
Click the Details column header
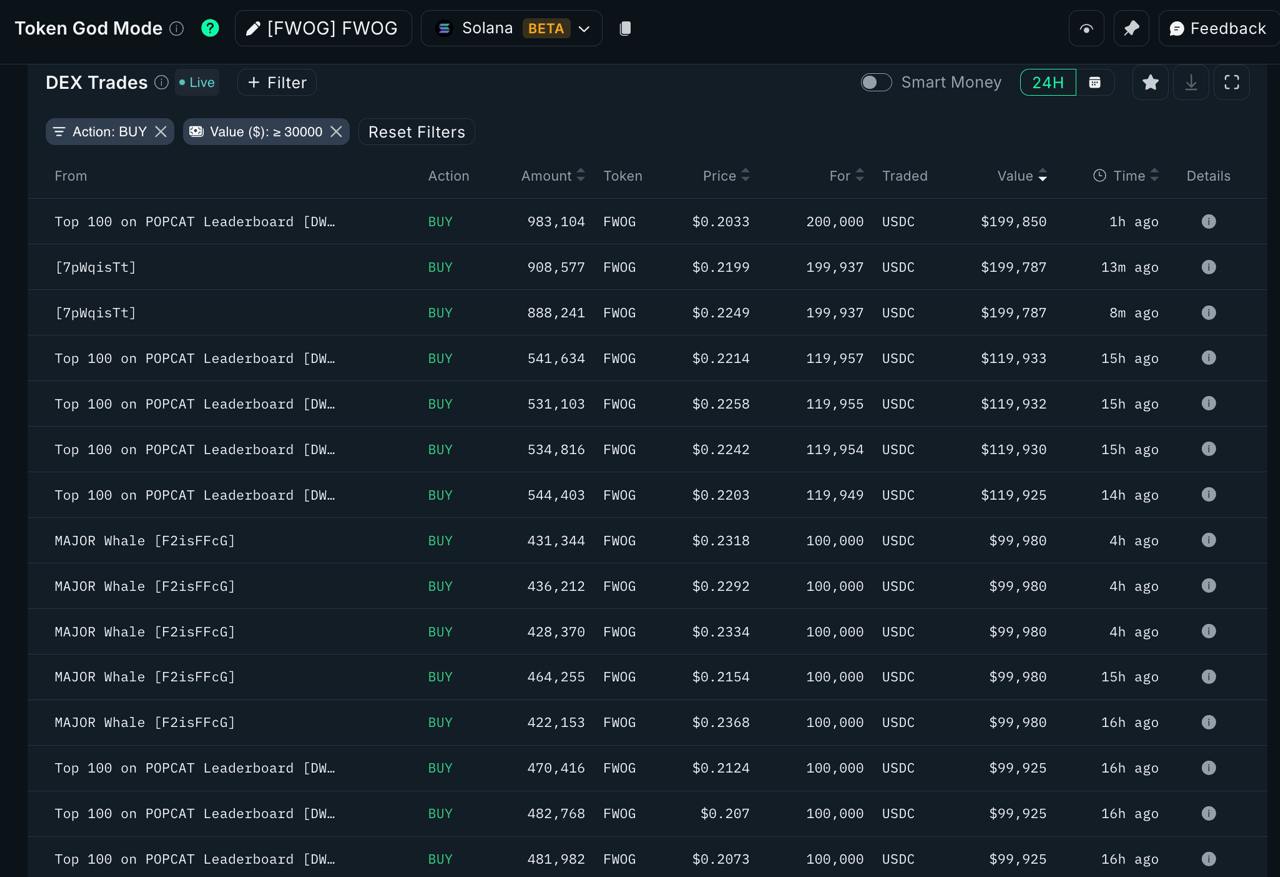coord(1208,175)
